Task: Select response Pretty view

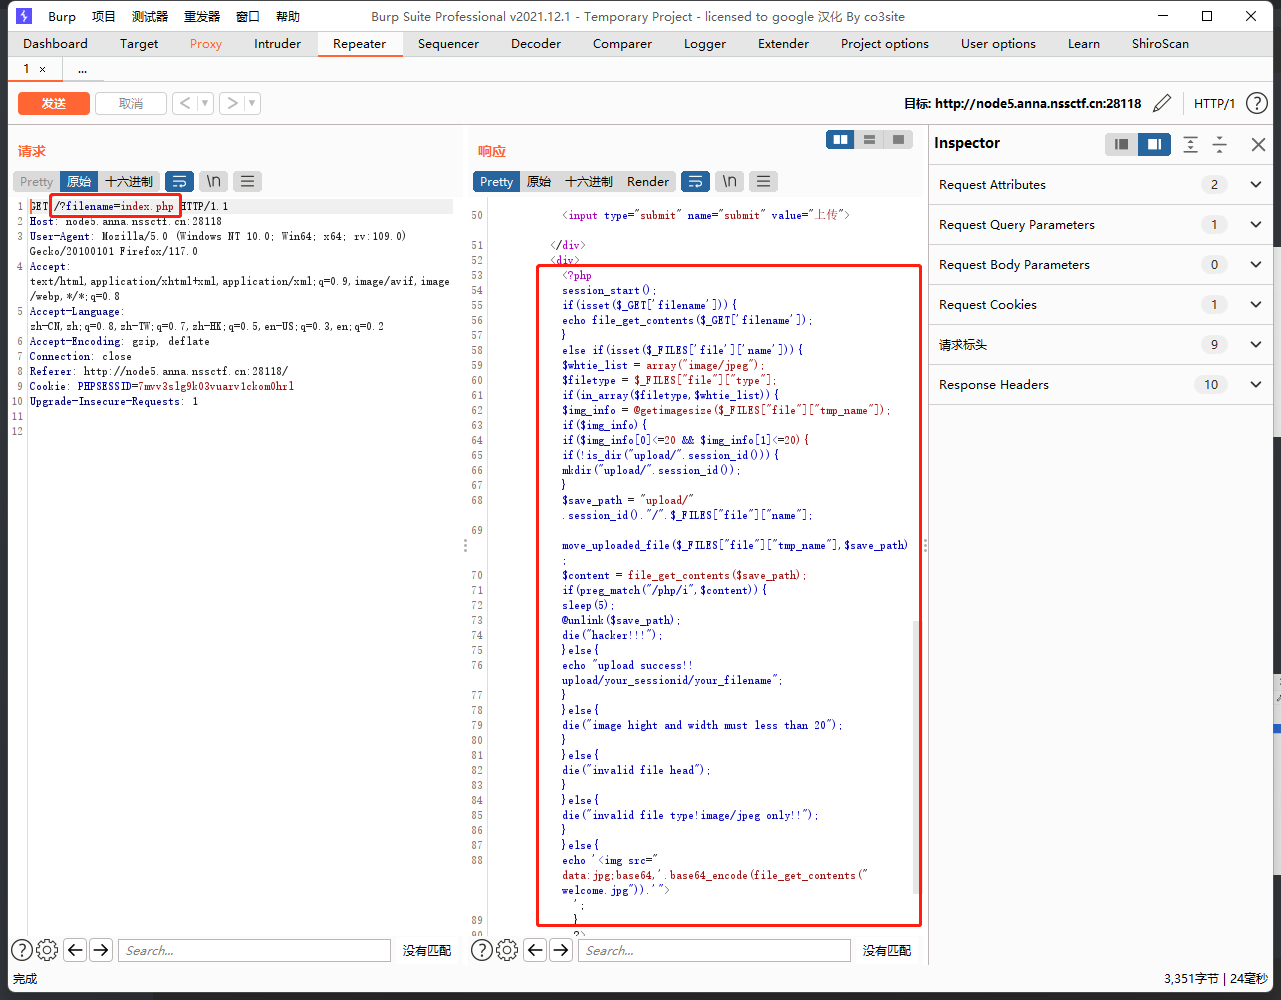Action: point(496,181)
